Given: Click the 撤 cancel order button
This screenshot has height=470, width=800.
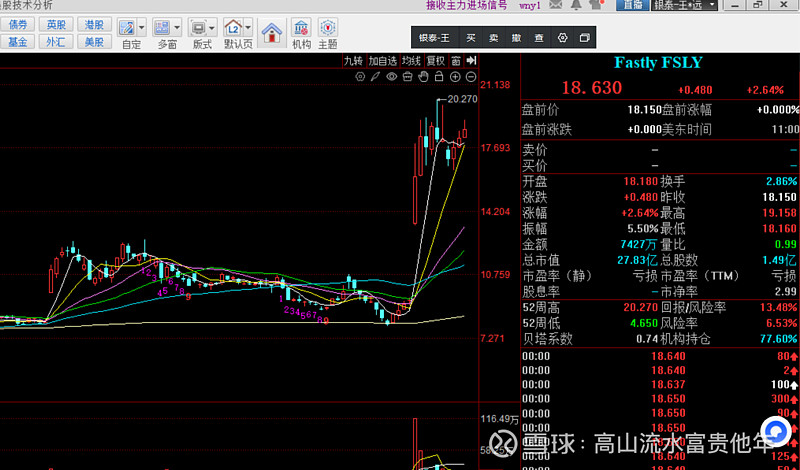Looking at the screenshot, I should (516, 38).
